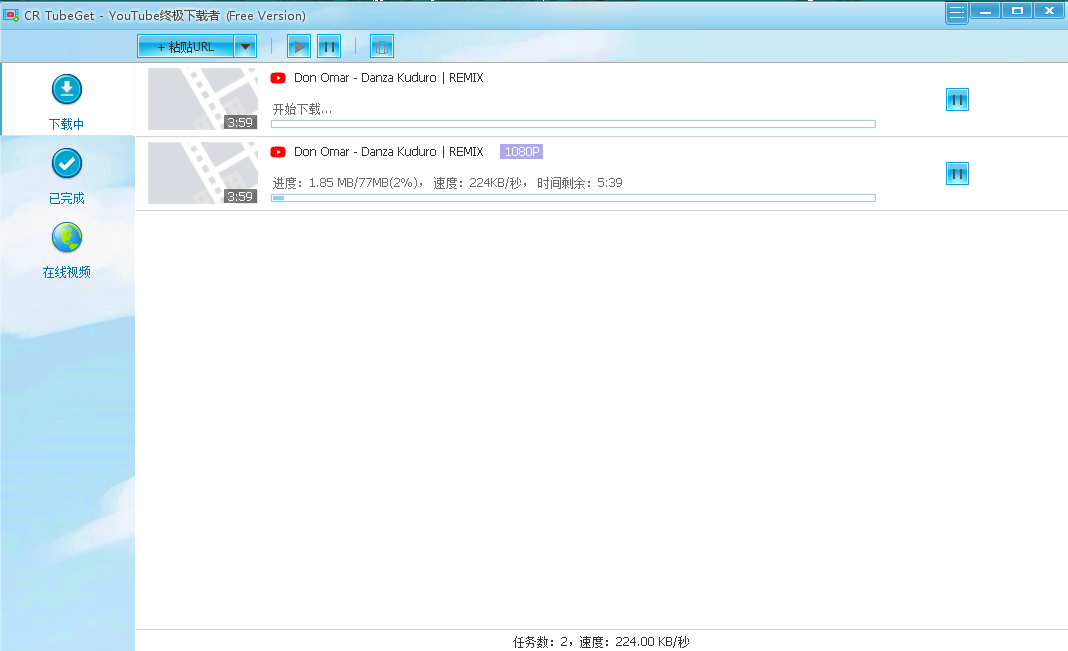The width and height of the screenshot is (1068, 651).
Task: Pause all downloads with toolbar pause icon
Action: tap(329, 47)
